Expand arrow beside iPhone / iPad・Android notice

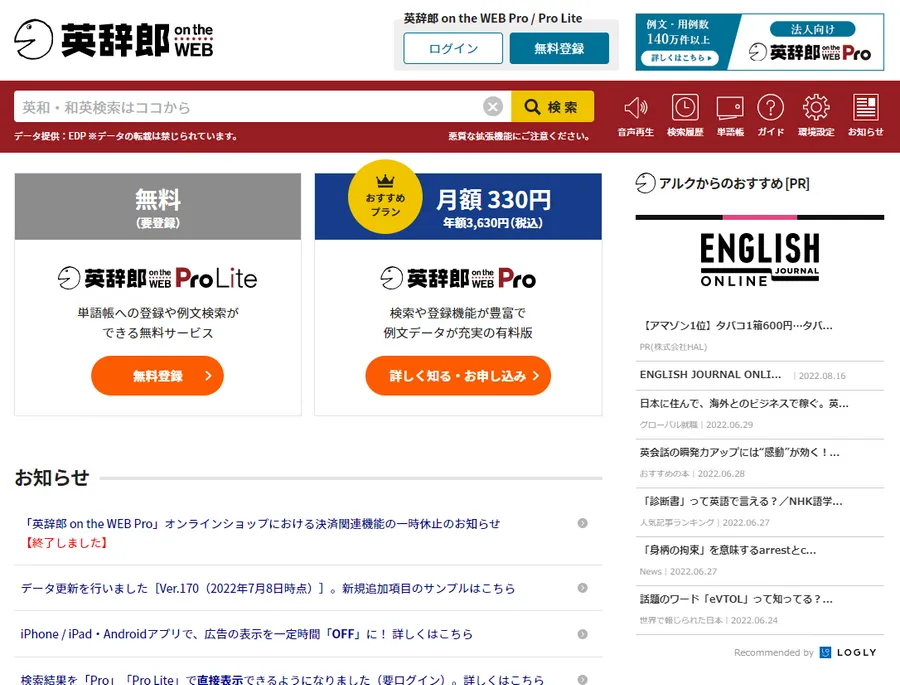tap(582, 634)
